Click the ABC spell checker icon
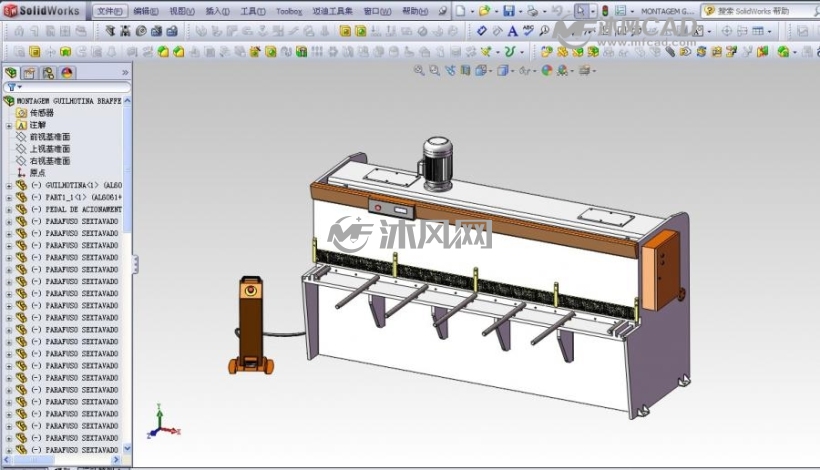The width and height of the screenshot is (820, 470). tap(528, 31)
